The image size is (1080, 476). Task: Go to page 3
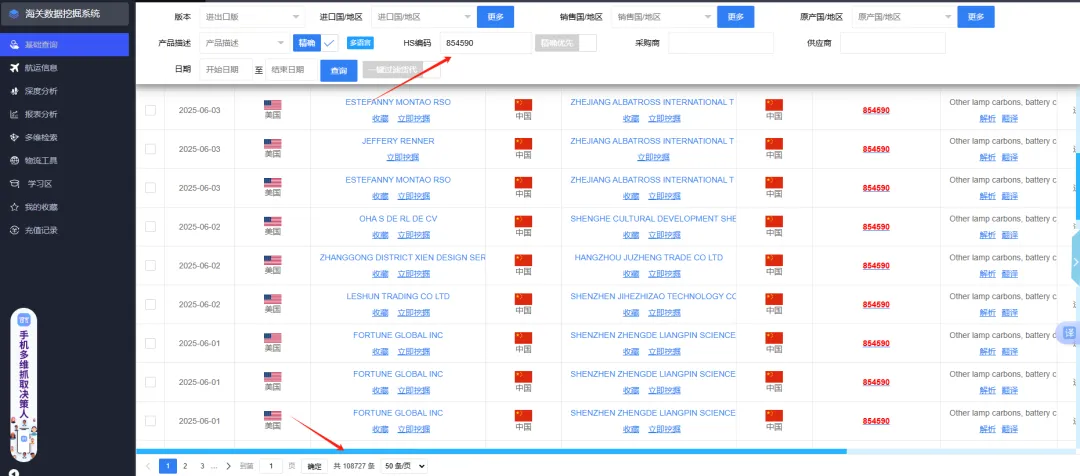click(202, 466)
